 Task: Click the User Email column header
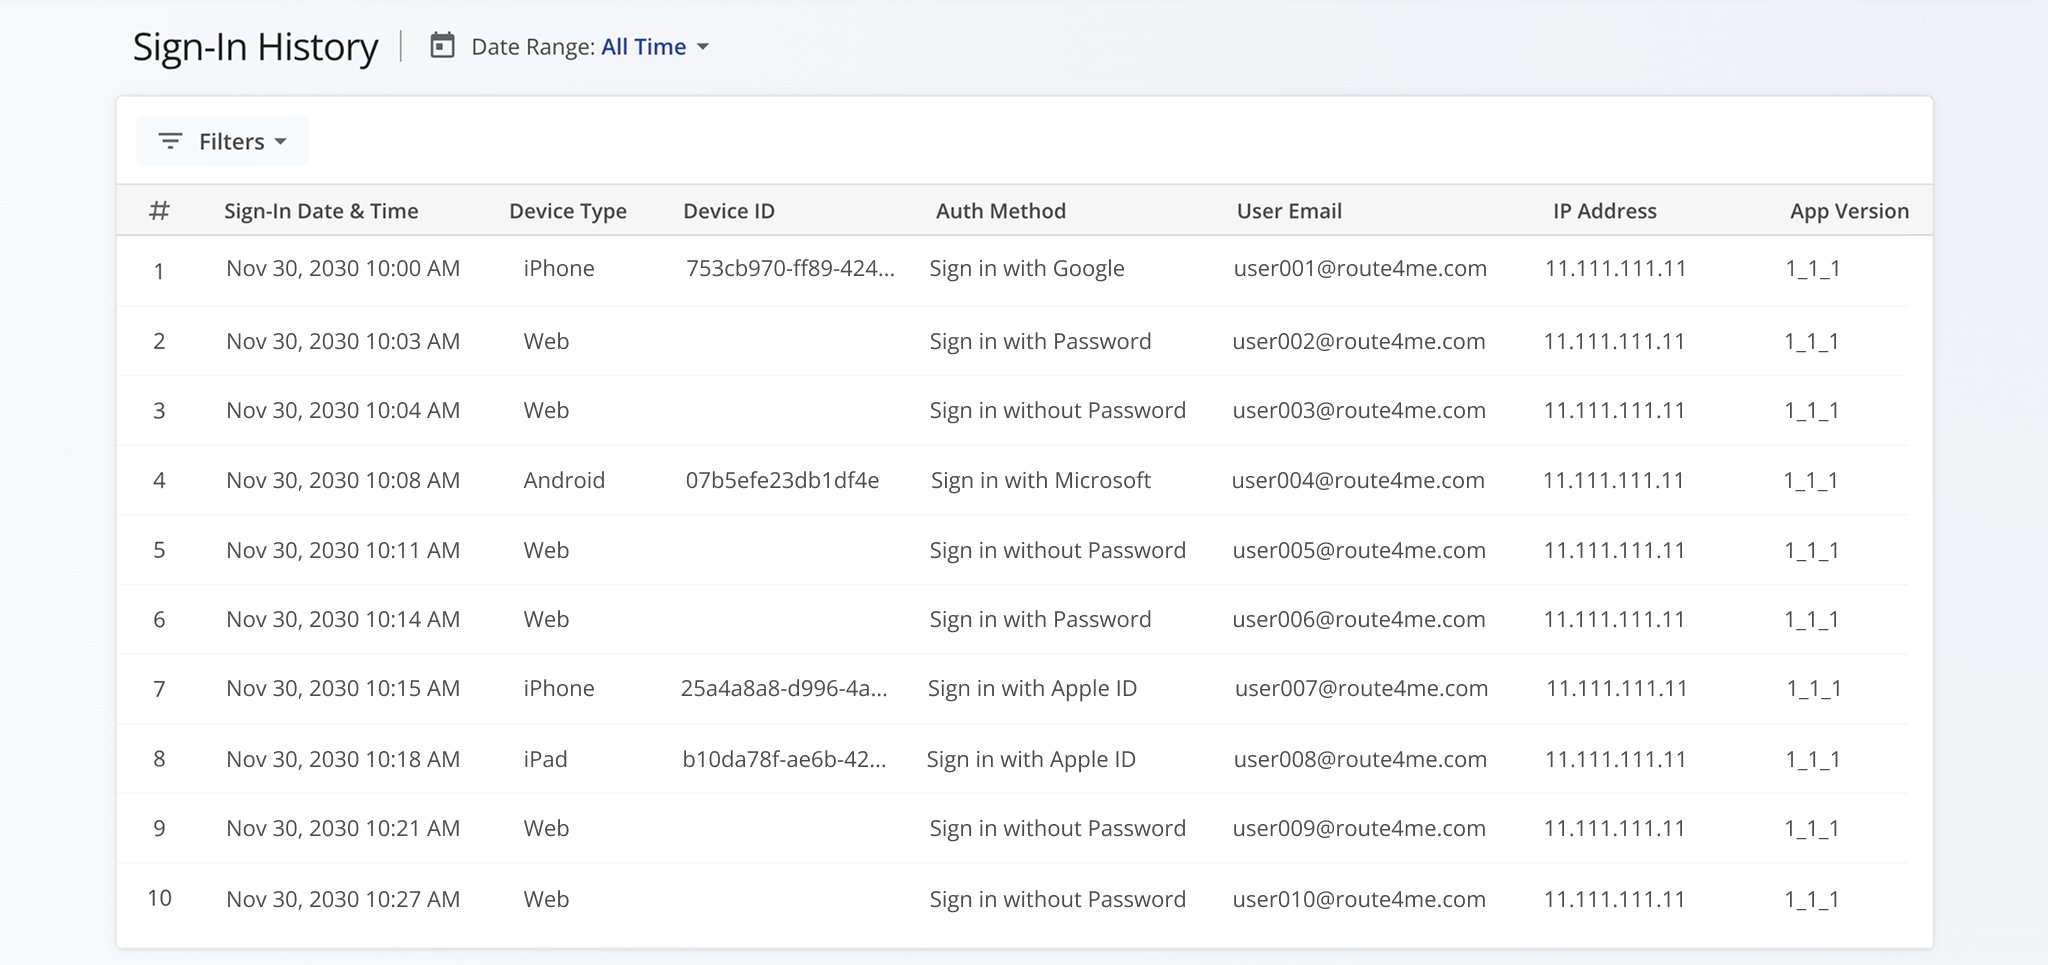(x=1289, y=210)
